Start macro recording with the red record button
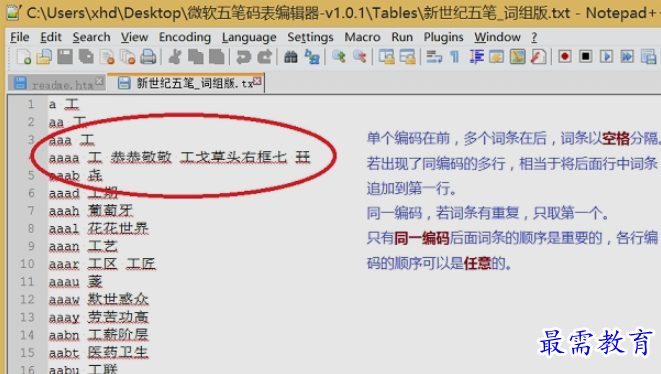The image size is (661, 374). pyautogui.click(x=565, y=57)
